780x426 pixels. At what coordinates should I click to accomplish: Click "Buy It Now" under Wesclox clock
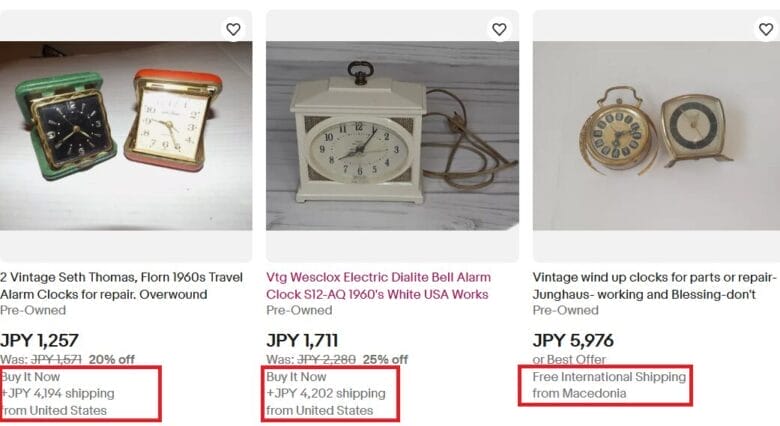pos(296,377)
